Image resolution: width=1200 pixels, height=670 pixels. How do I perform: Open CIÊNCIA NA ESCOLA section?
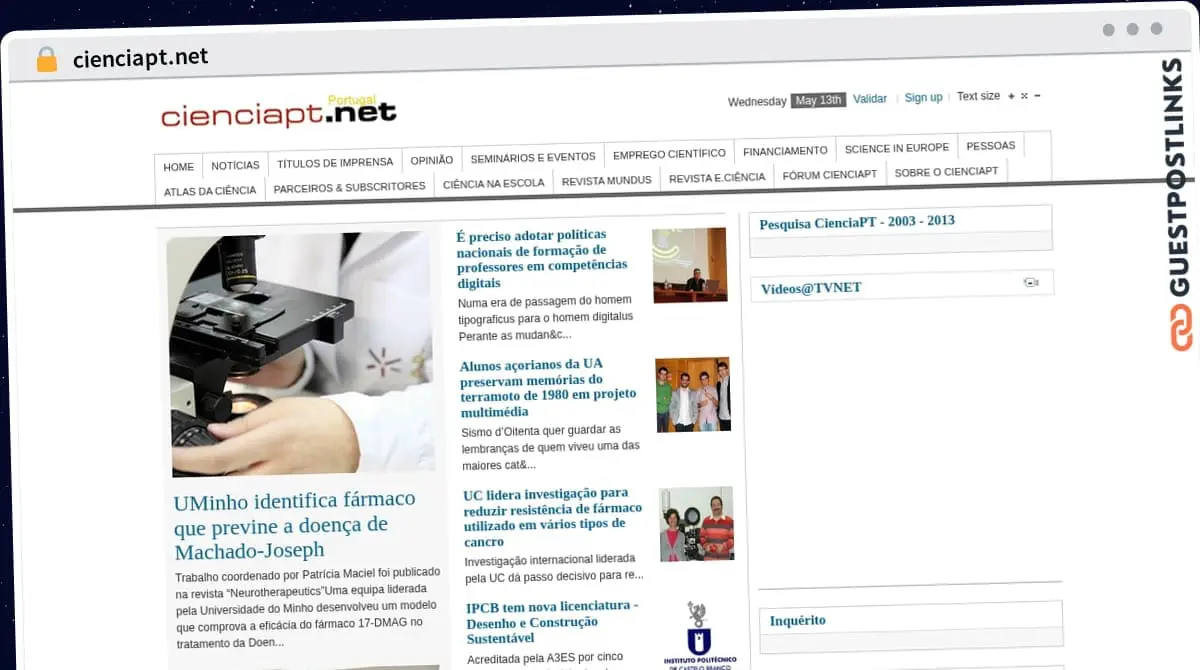tap(493, 183)
